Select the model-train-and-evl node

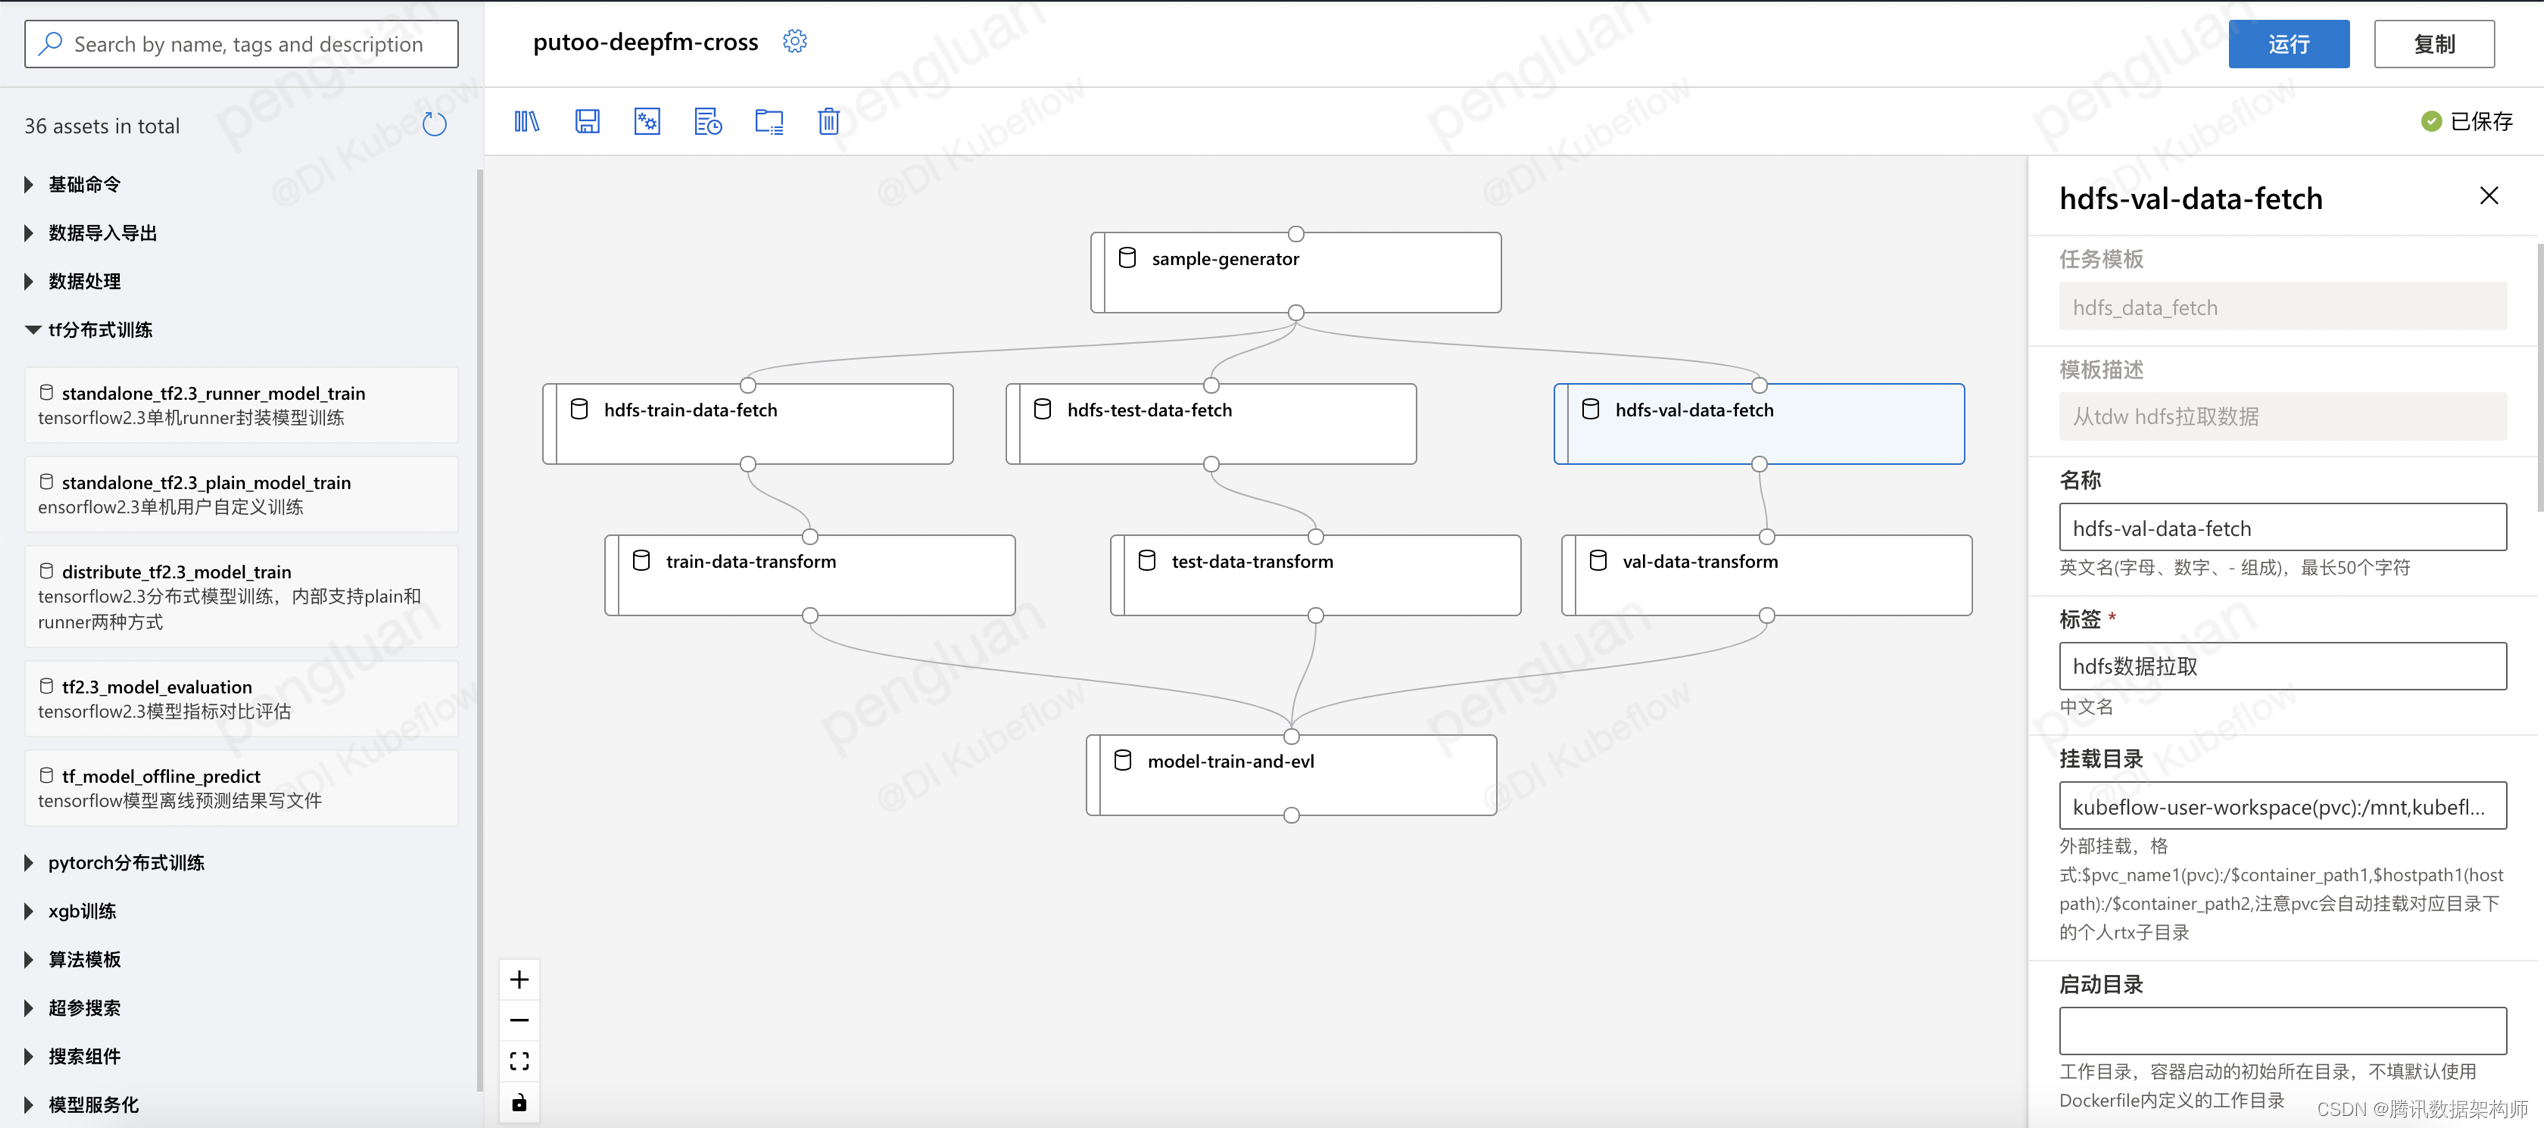pyautogui.click(x=1291, y=775)
